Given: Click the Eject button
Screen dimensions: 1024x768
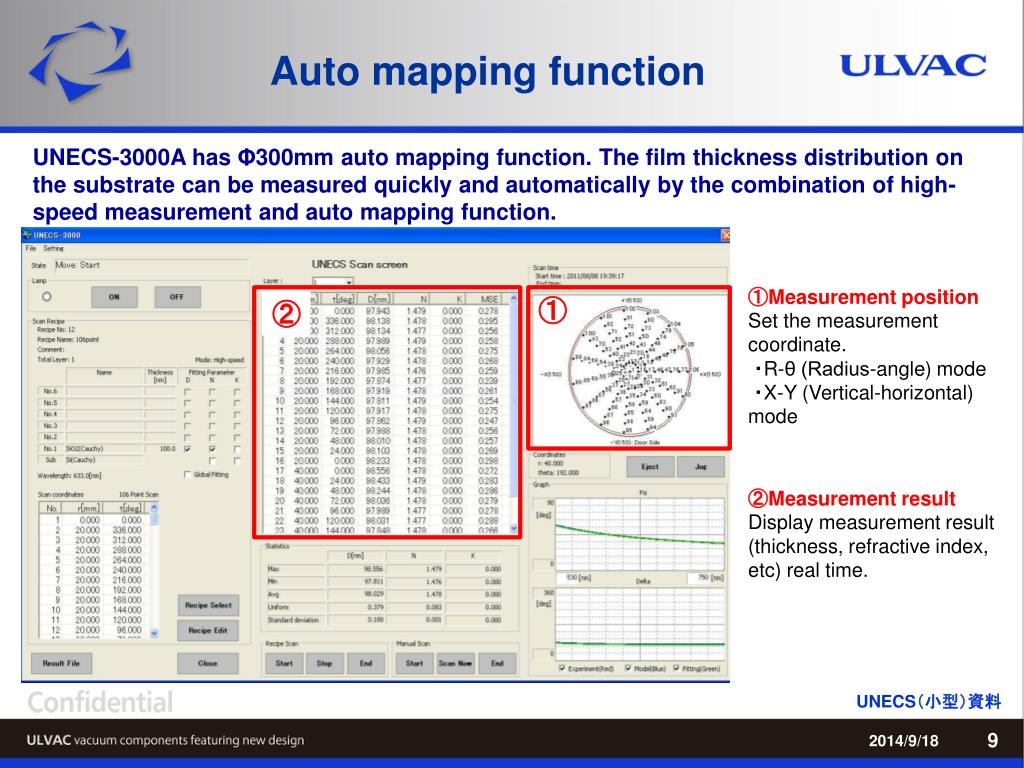Looking at the screenshot, I should click(650, 467).
